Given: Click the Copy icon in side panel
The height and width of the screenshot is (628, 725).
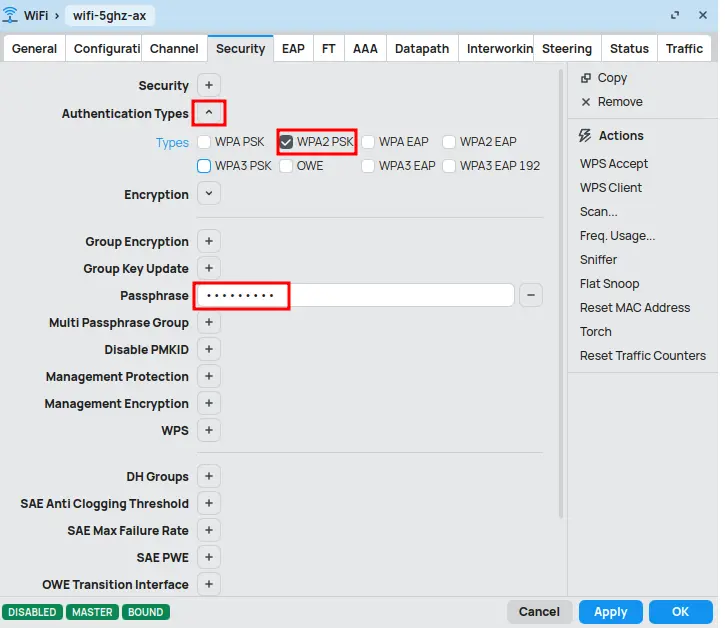Looking at the screenshot, I should click(586, 78).
